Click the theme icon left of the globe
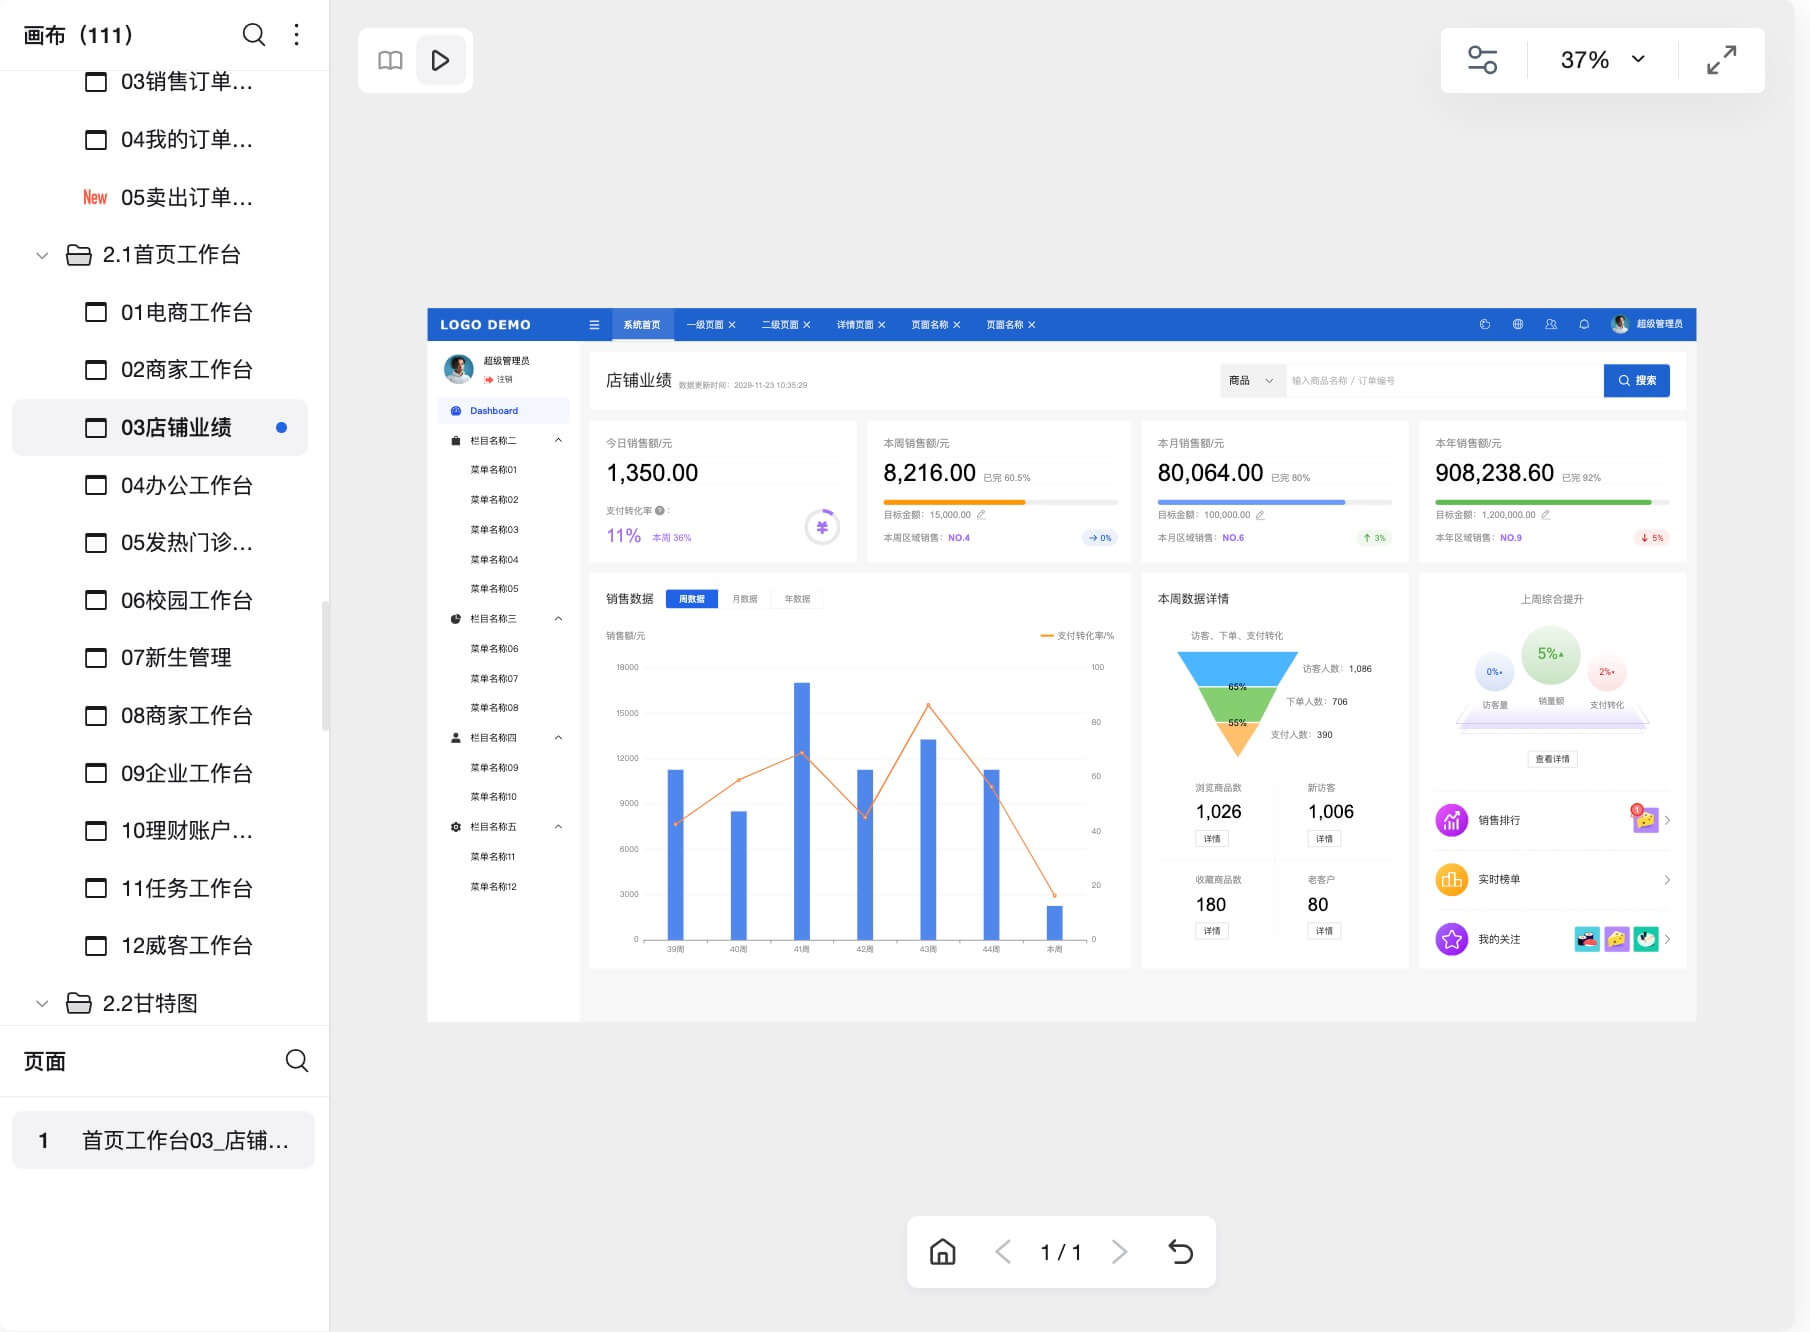The width and height of the screenshot is (1810, 1332). [1485, 325]
